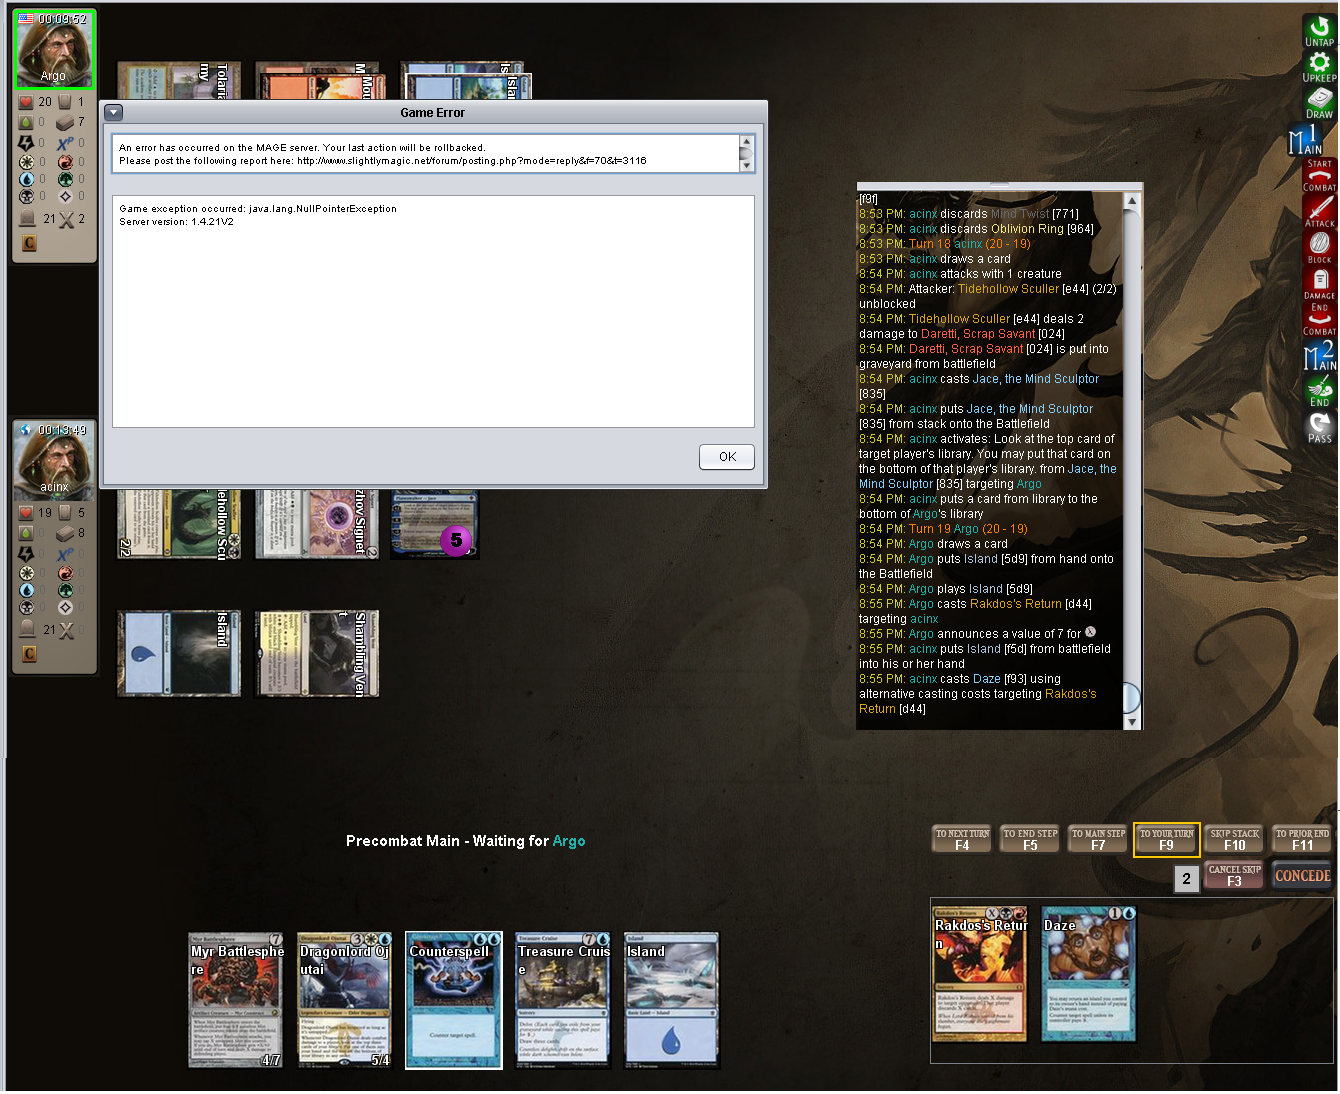Click the To Your Turn F9 button
Screen dimensions: 1340x1094
point(1166,840)
